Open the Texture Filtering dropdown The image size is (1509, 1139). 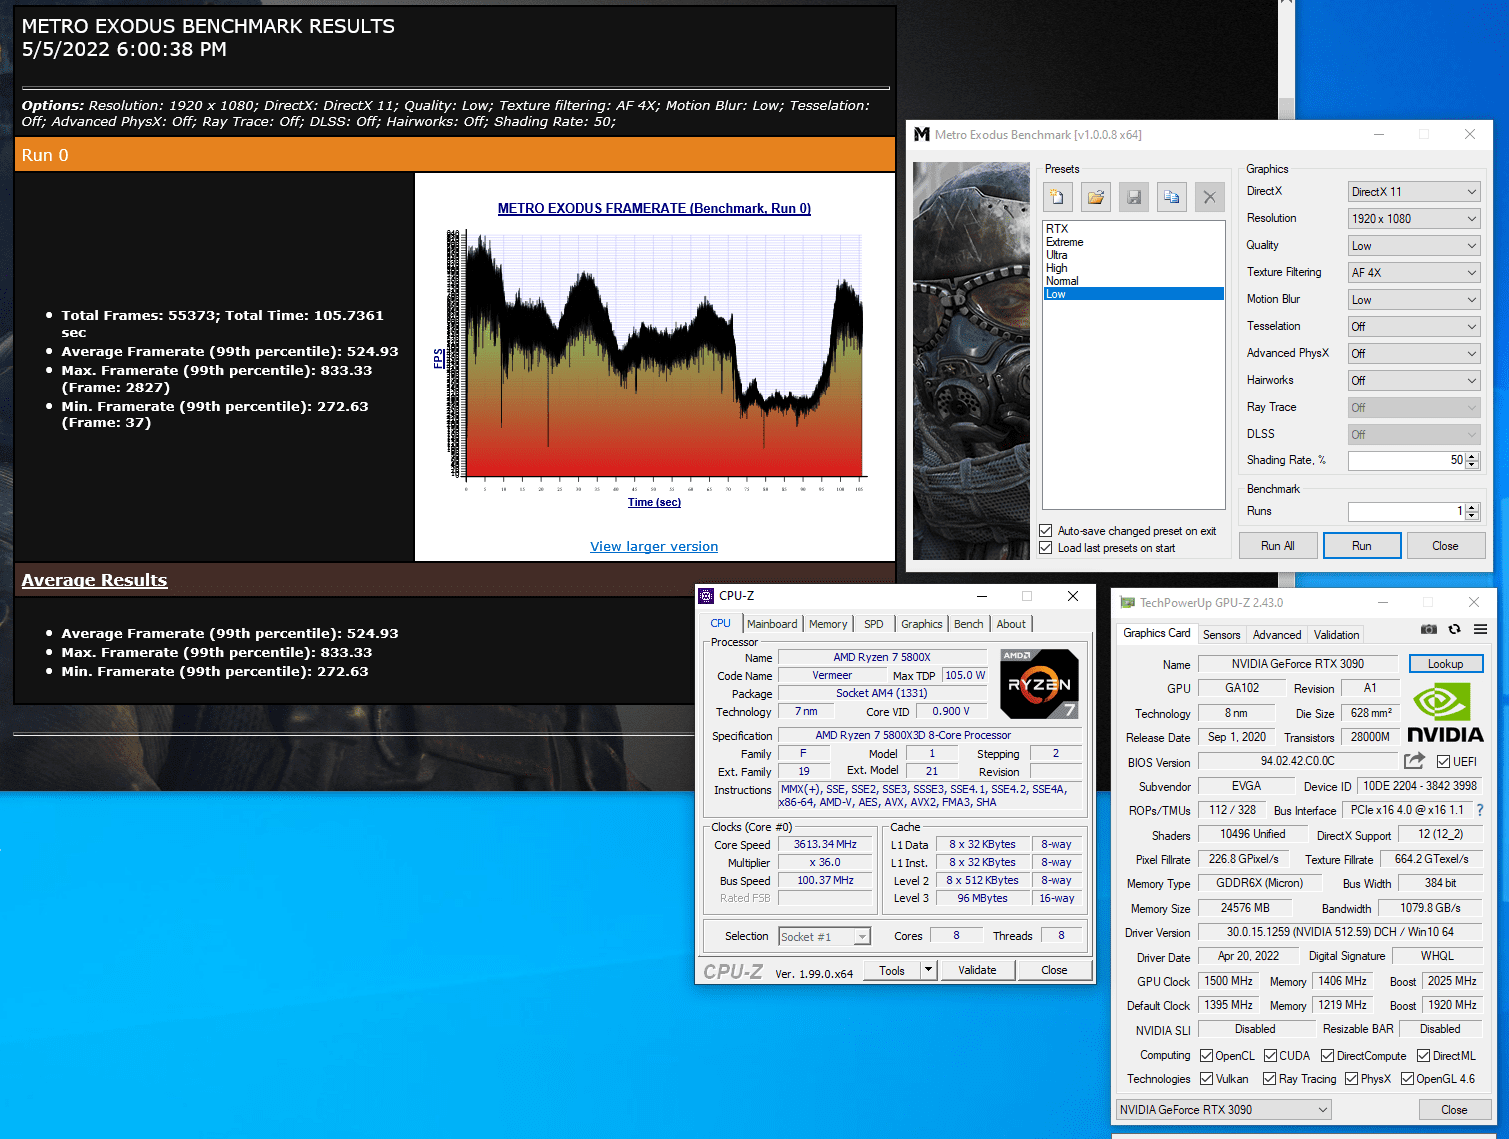coord(1414,273)
